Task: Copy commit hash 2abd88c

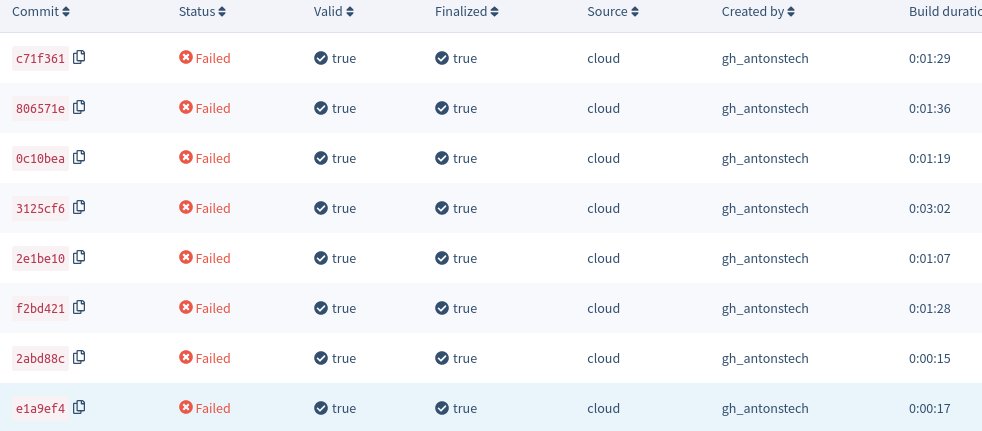Action: [x=79, y=357]
